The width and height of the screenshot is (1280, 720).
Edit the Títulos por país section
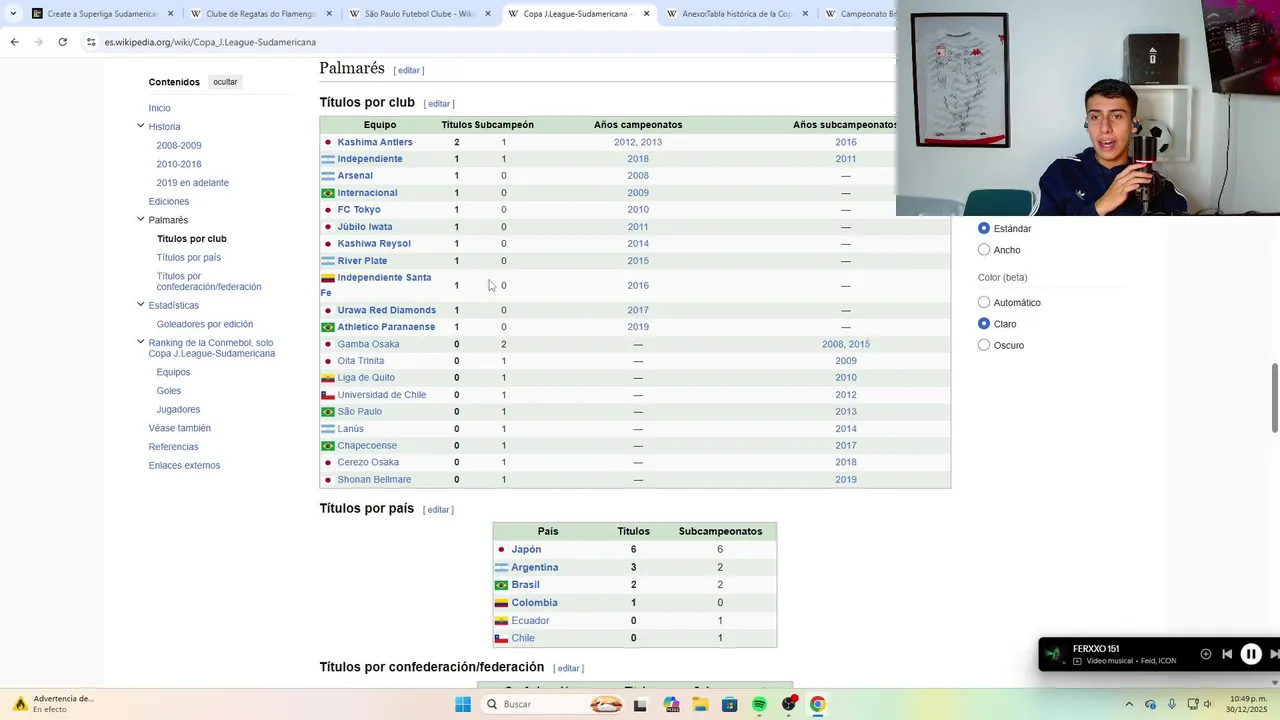pyautogui.click(x=438, y=510)
